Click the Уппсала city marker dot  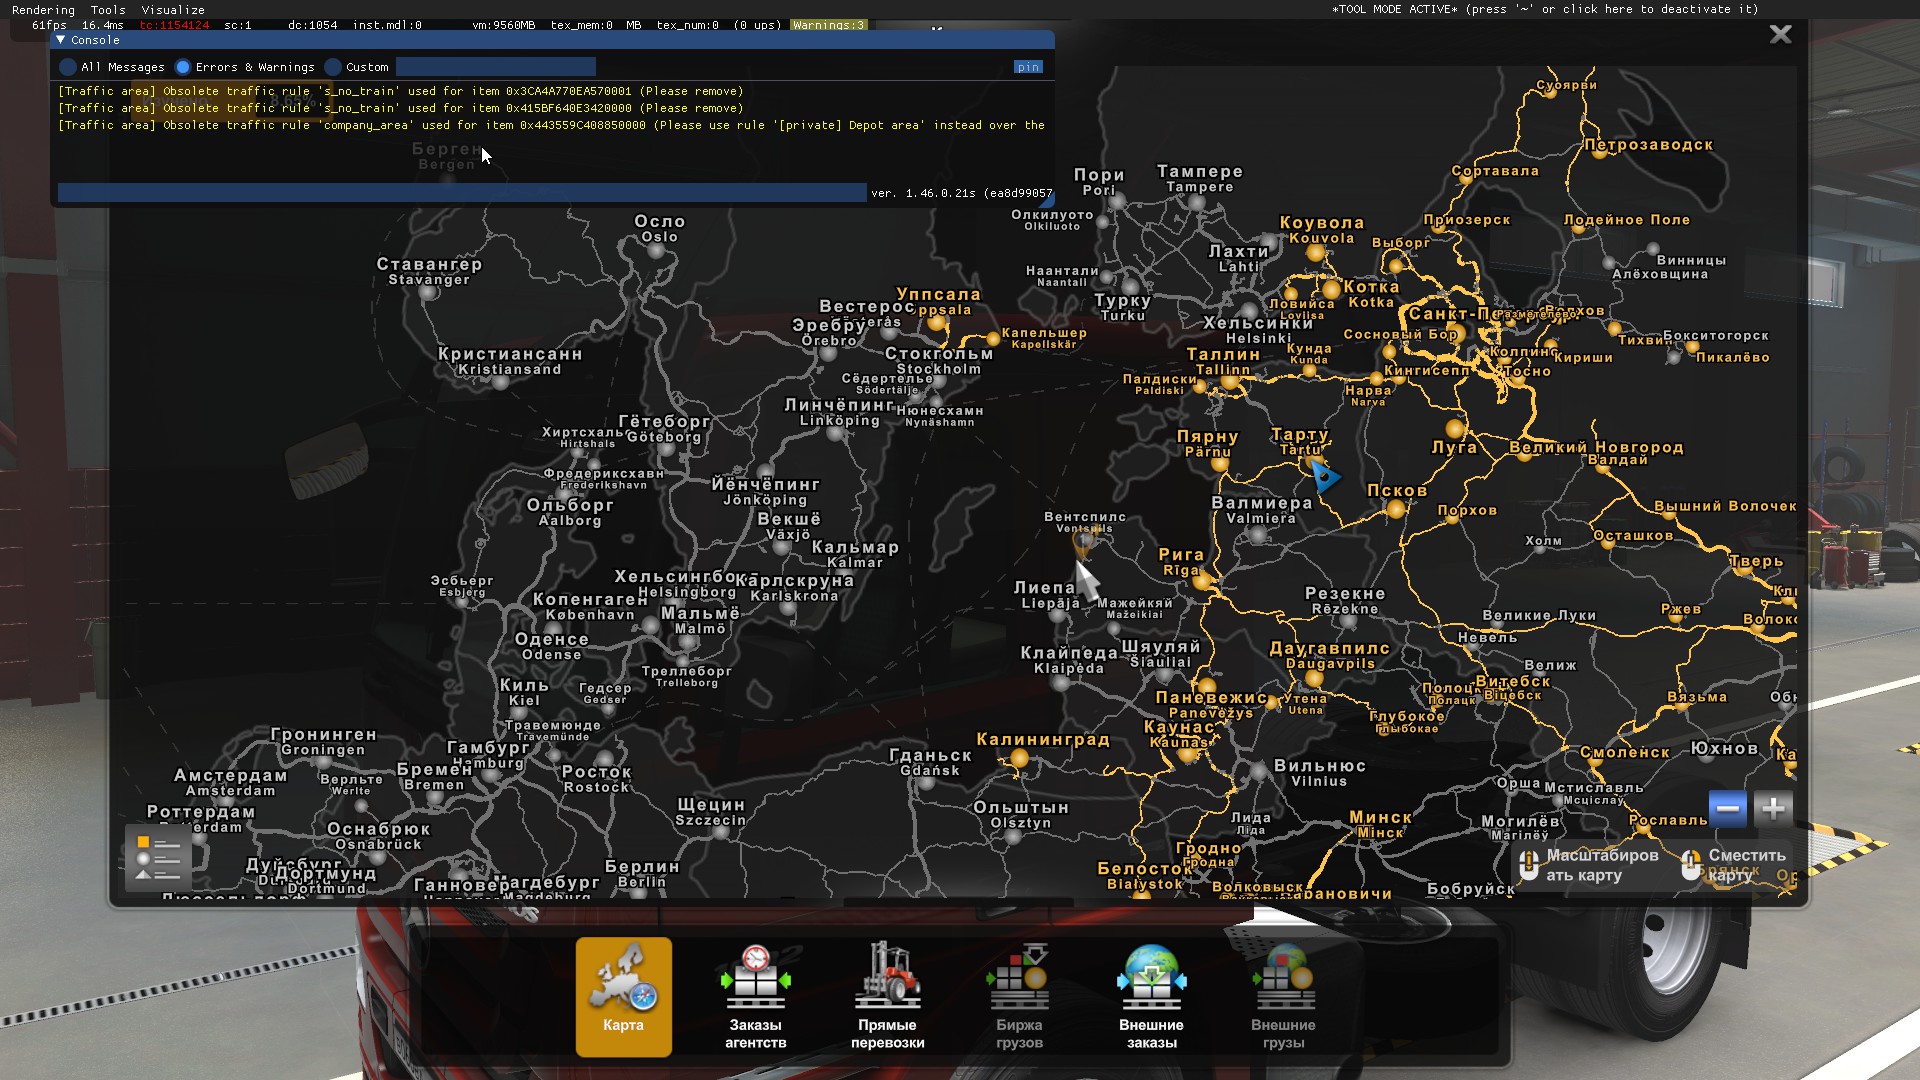click(x=935, y=323)
